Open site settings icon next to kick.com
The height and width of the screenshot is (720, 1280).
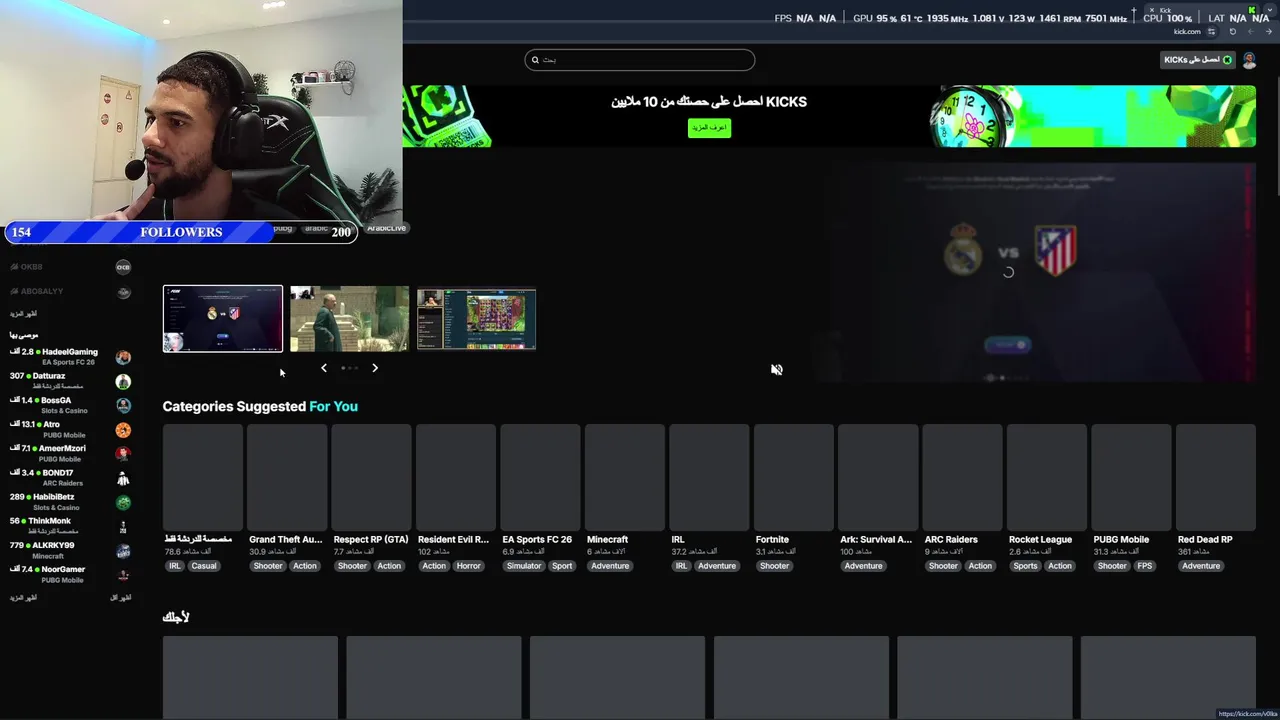click(1212, 31)
